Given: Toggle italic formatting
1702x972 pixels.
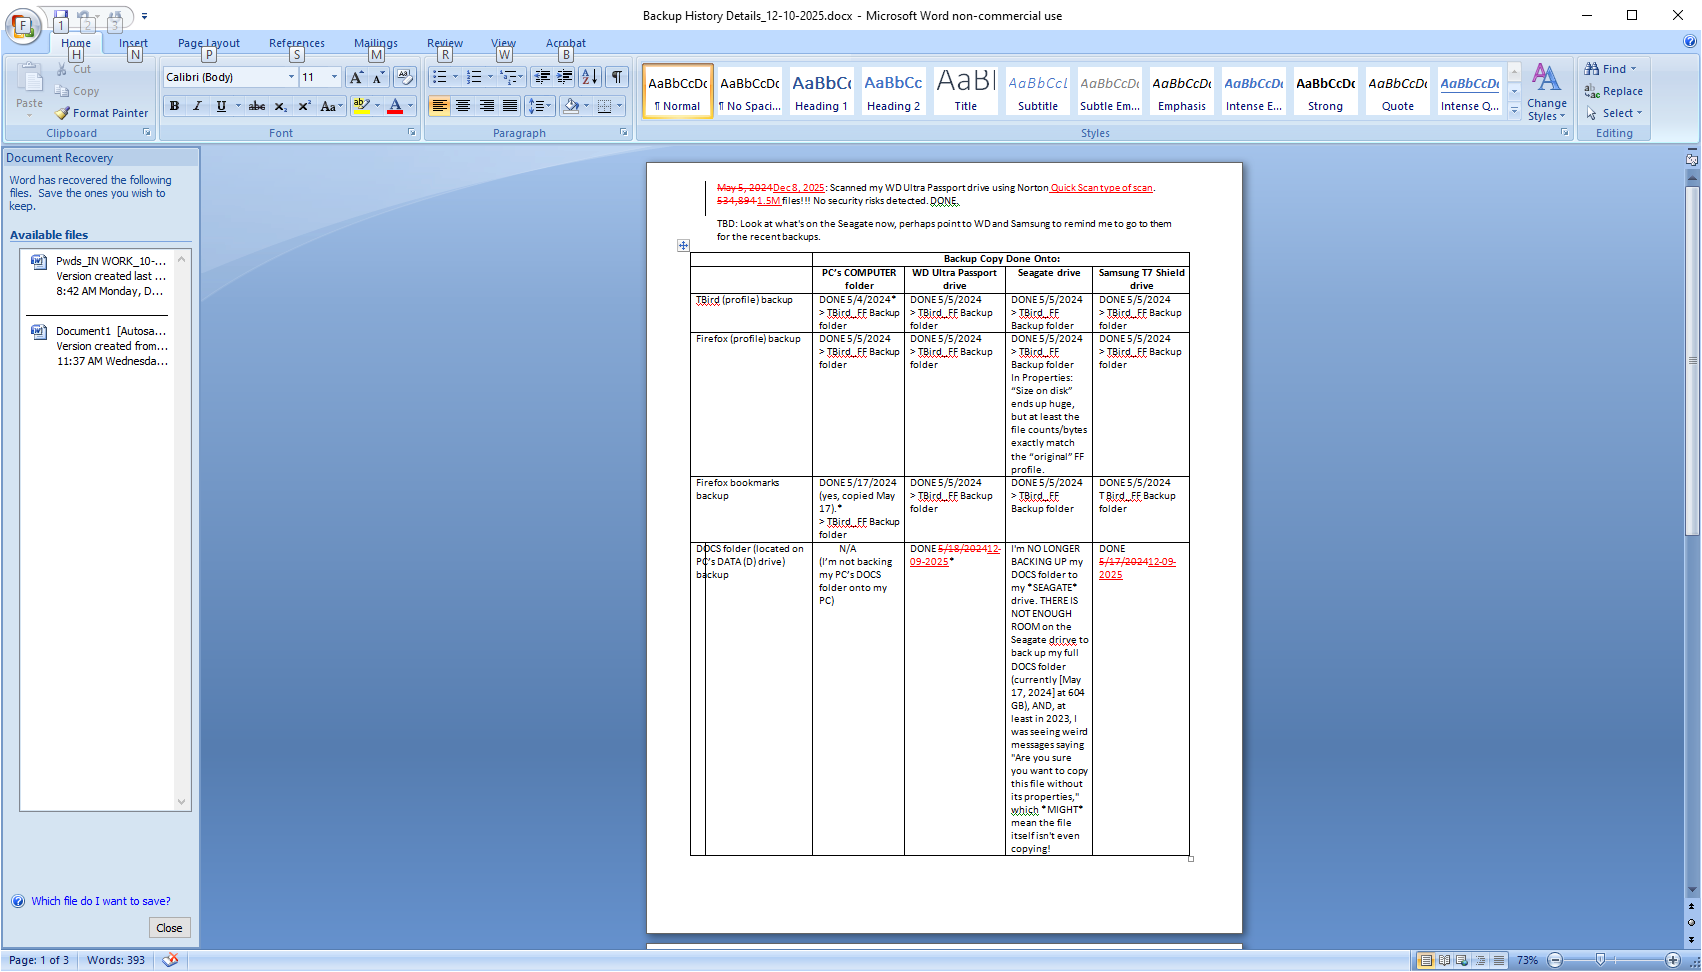Looking at the screenshot, I should pyautogui.click(x=198, y=106).
